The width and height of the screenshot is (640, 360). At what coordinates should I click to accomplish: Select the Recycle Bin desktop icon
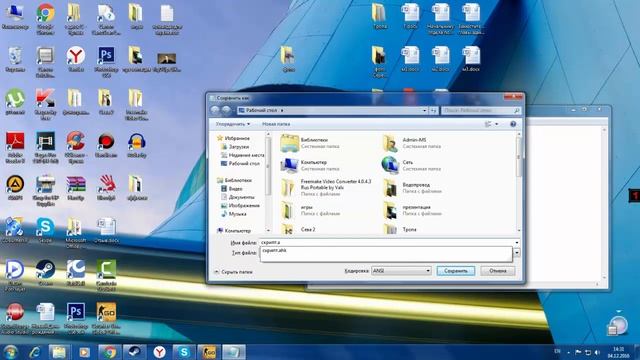pyautogui.click(x=15, y=59)
